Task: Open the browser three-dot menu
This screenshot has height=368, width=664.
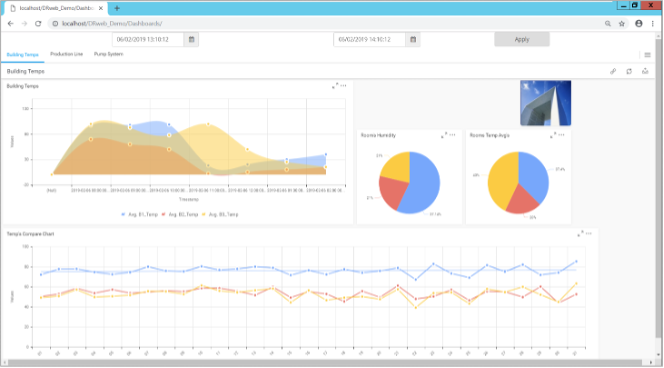Action: point(653,24)
